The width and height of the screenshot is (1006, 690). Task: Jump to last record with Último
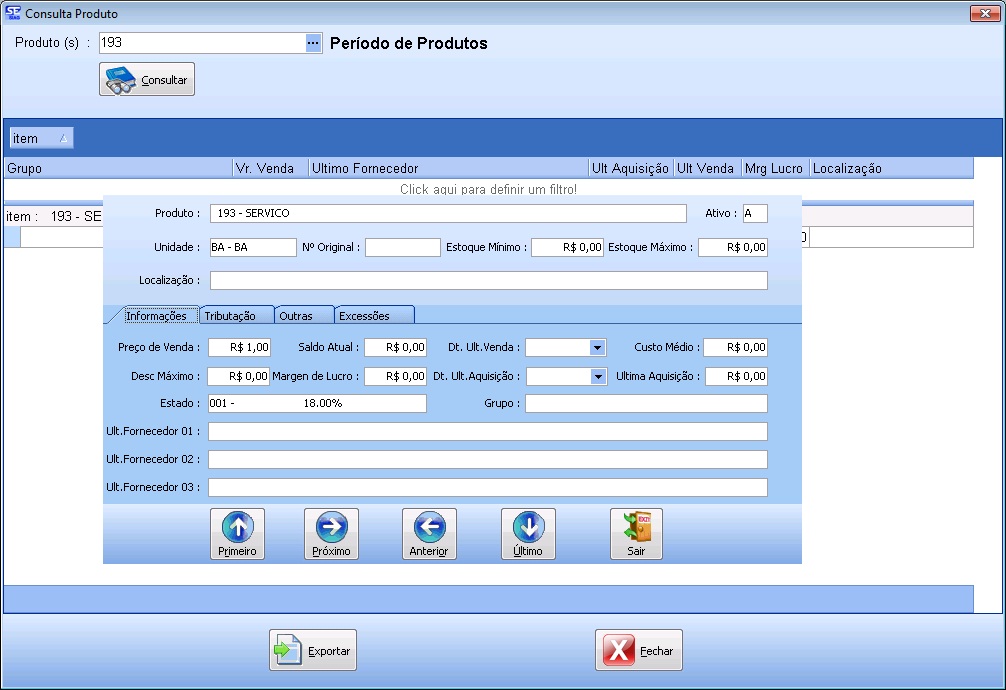(528, 534)
